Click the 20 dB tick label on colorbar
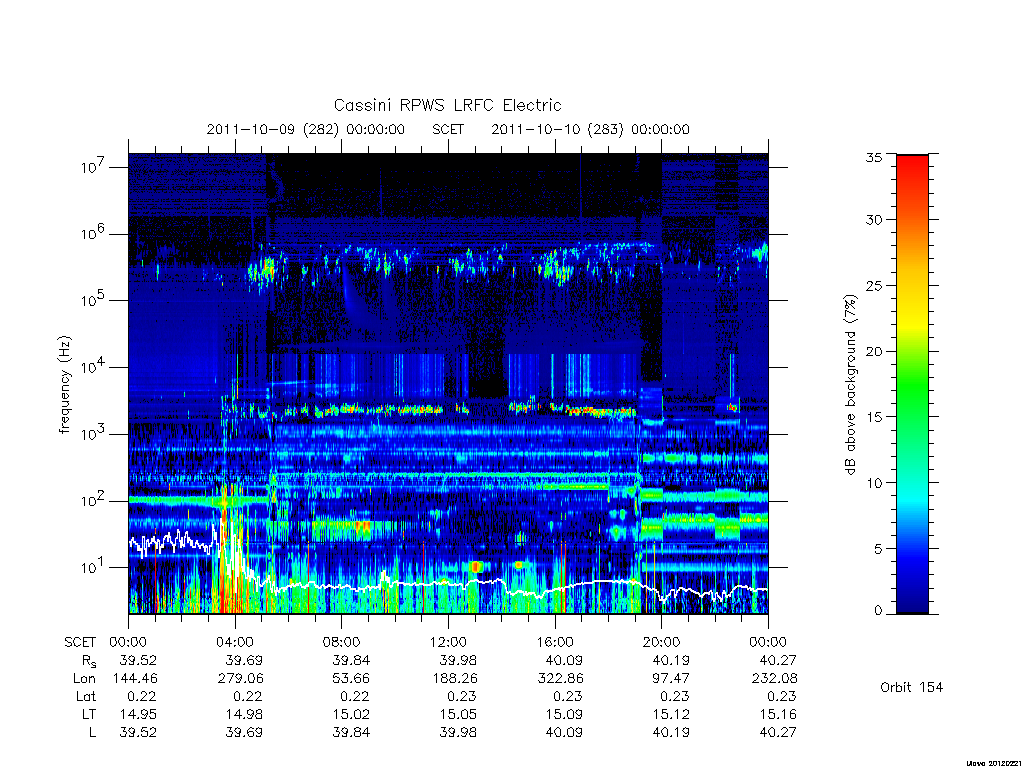This screenshot has height=768, width=1024. [874, 351]
